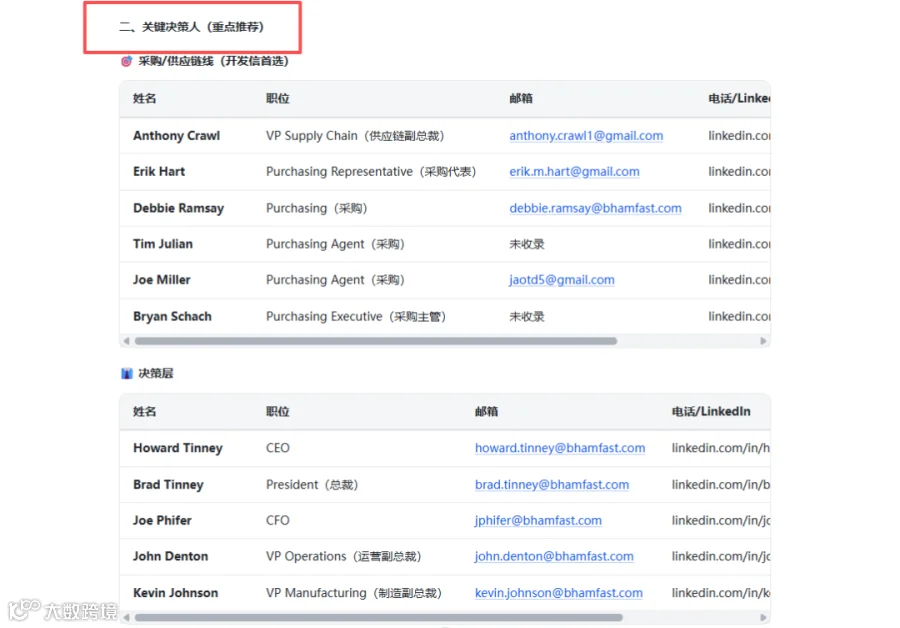The image size is (900, 628).
Task: Click Anthony Crawl's linkedin cell
Action: coord(739,135)
